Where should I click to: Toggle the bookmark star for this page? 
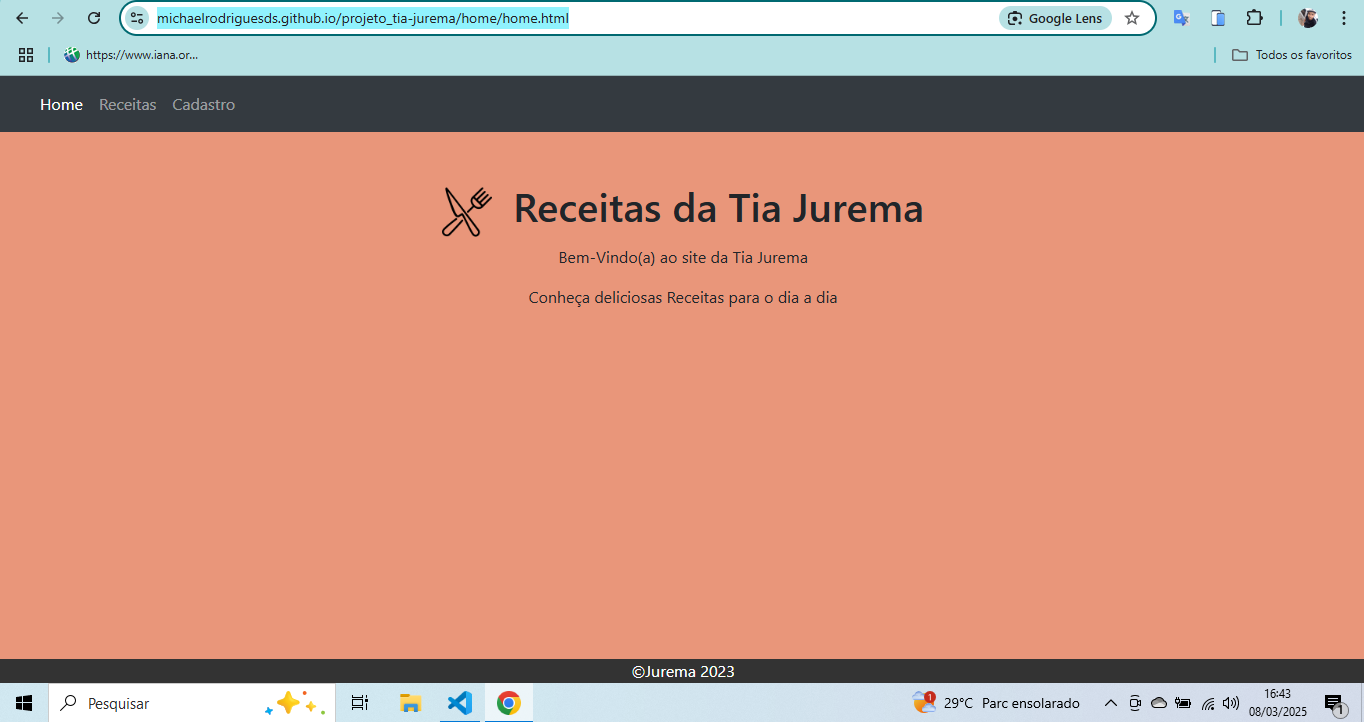[1132, 17]
